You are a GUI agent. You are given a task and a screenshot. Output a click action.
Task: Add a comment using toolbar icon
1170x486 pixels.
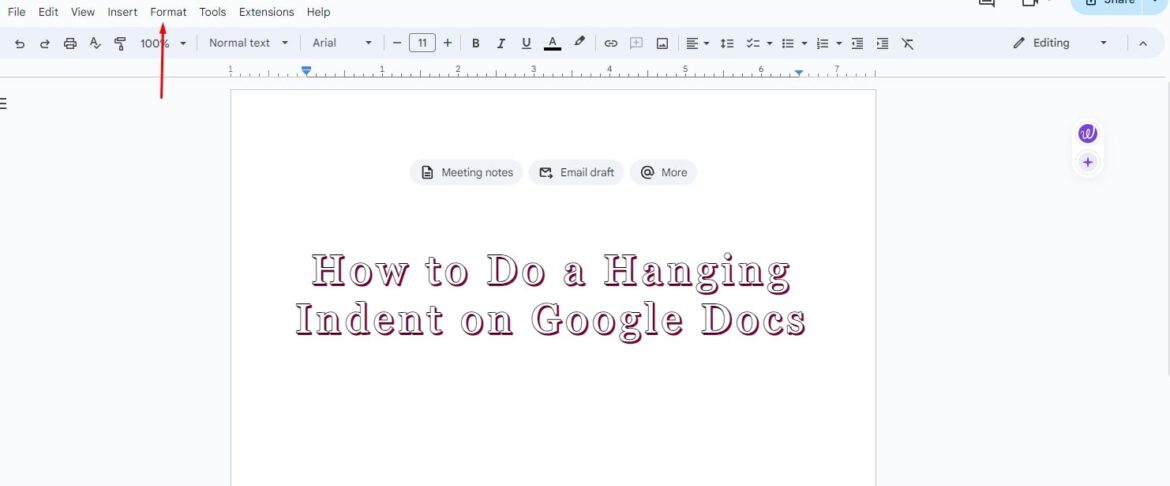(636, 43)
